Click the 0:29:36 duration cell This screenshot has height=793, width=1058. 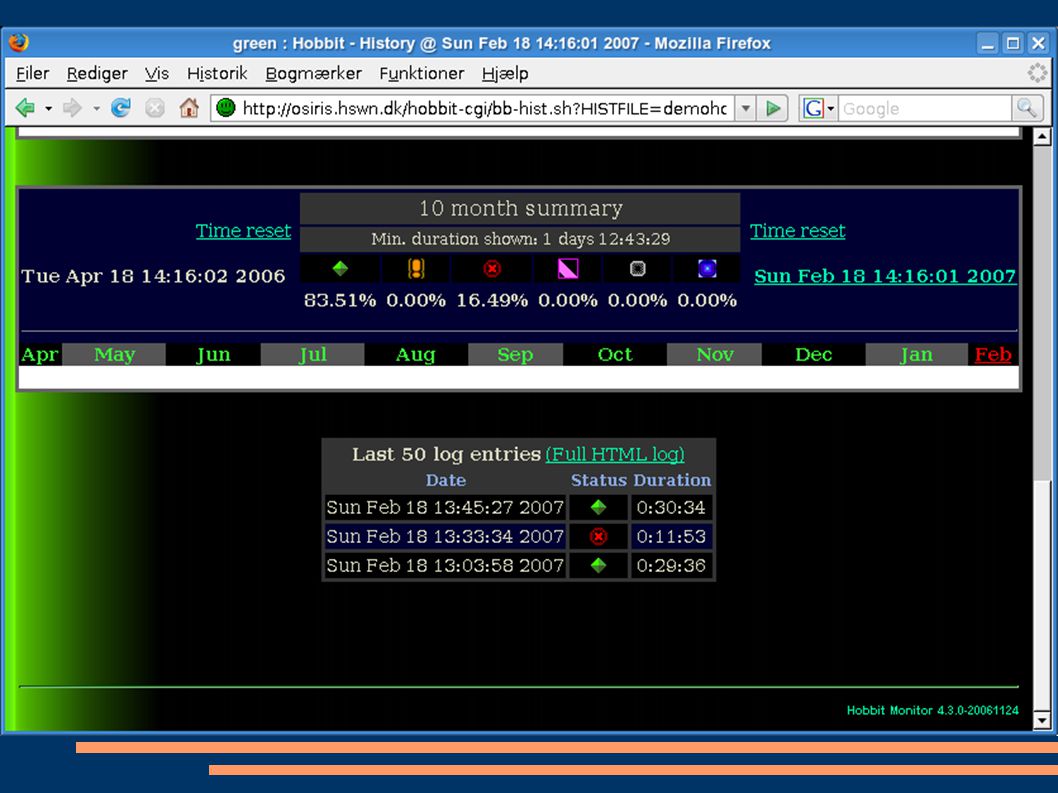[x=671, y=566]
